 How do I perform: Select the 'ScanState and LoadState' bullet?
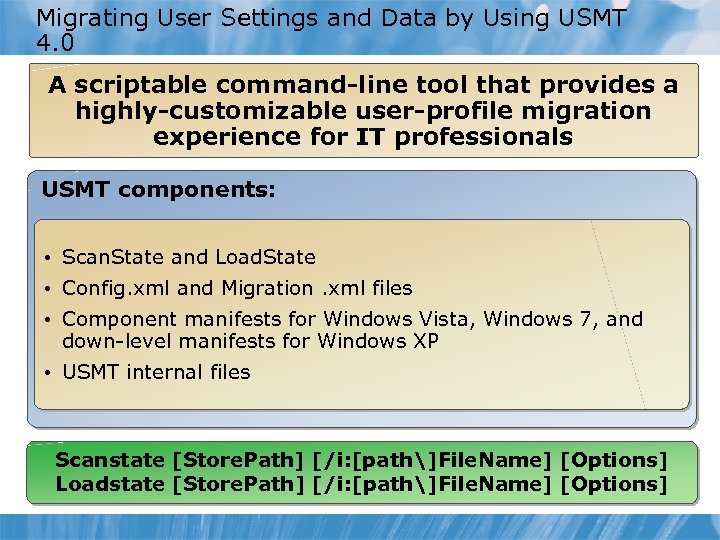click(189, 257)
